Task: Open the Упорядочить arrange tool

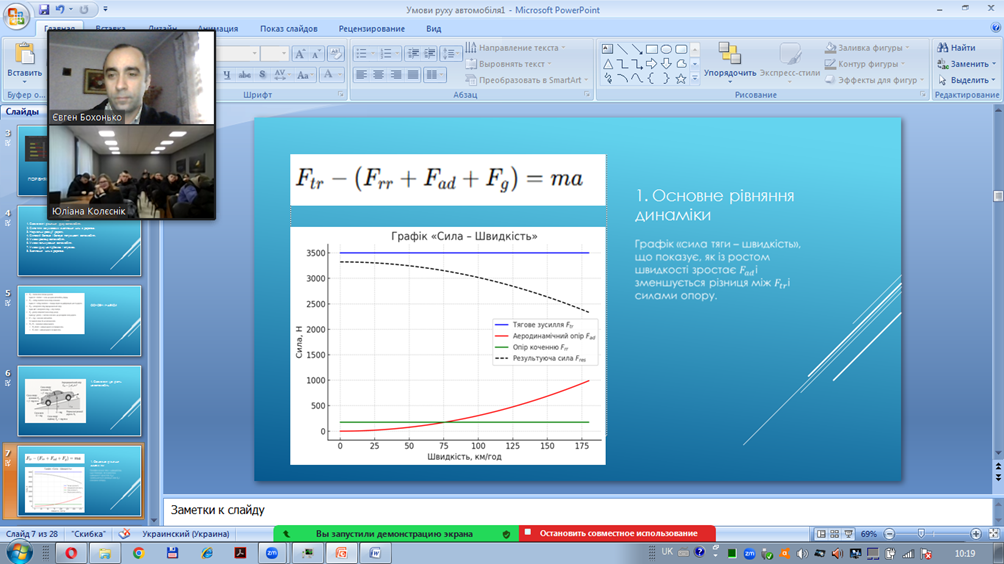Action: point(730,61)
